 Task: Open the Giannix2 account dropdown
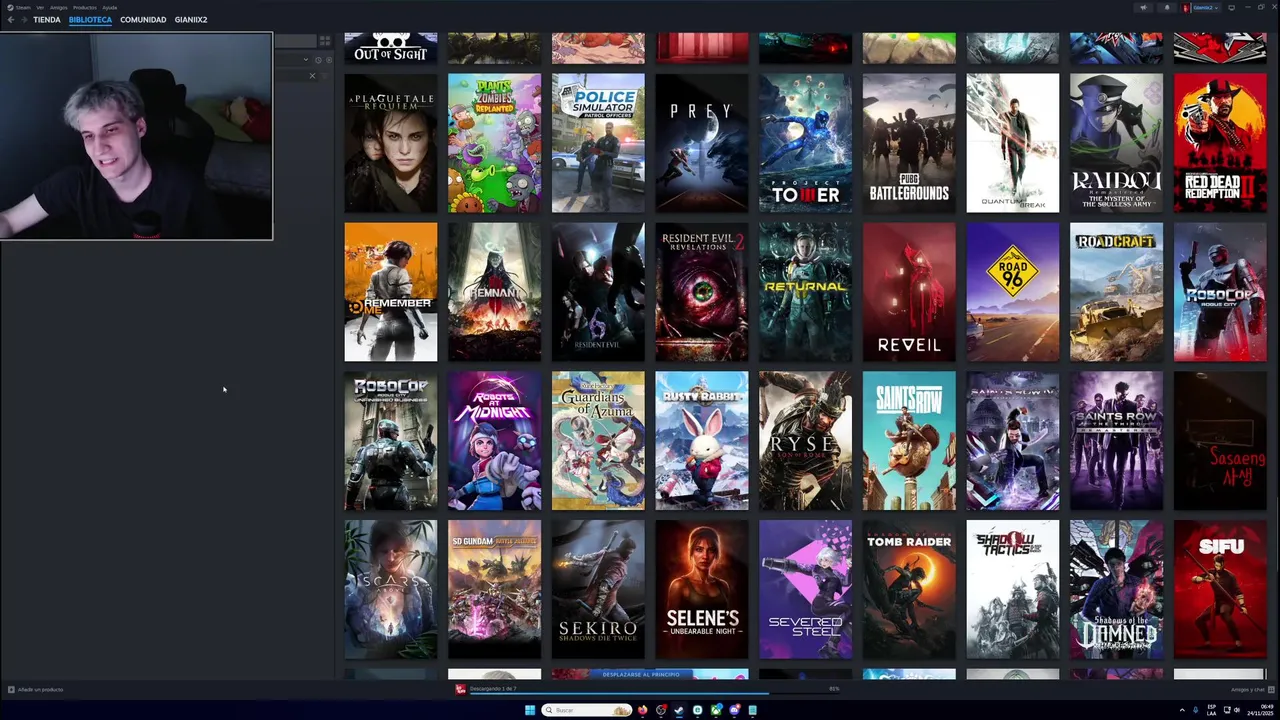(x=1206, y=8)
